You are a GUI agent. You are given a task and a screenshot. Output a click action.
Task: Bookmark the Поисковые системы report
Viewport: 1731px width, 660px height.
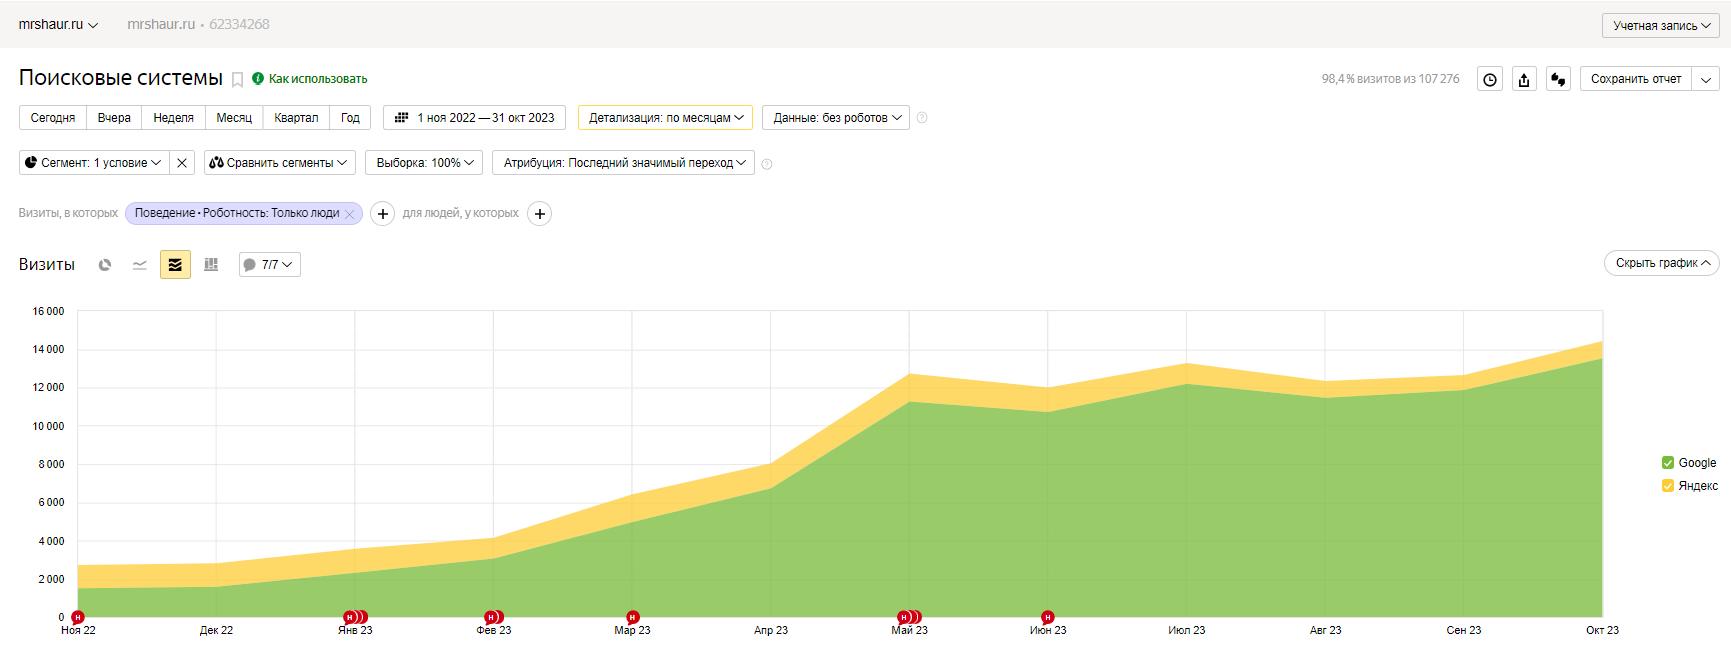click(x=237, y=80)
